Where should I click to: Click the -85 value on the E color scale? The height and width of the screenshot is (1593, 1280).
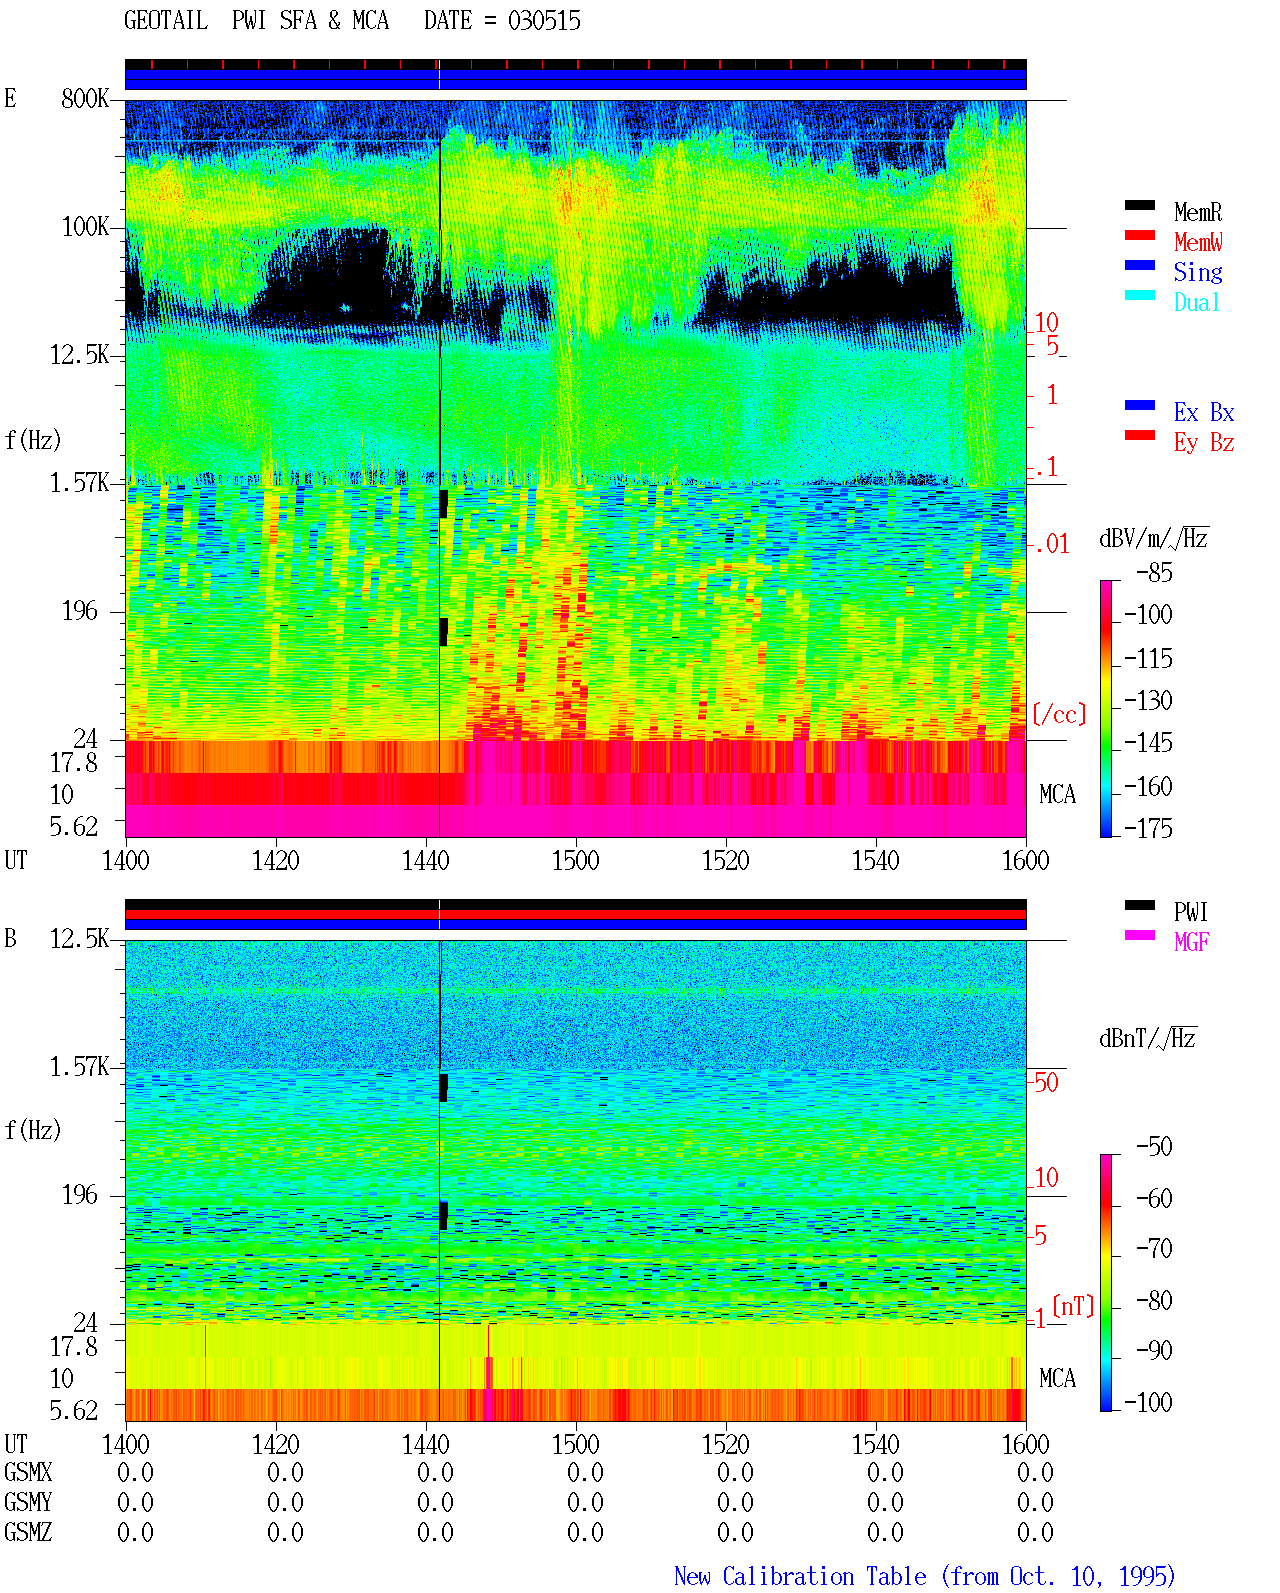click(x=1154, y=573)
